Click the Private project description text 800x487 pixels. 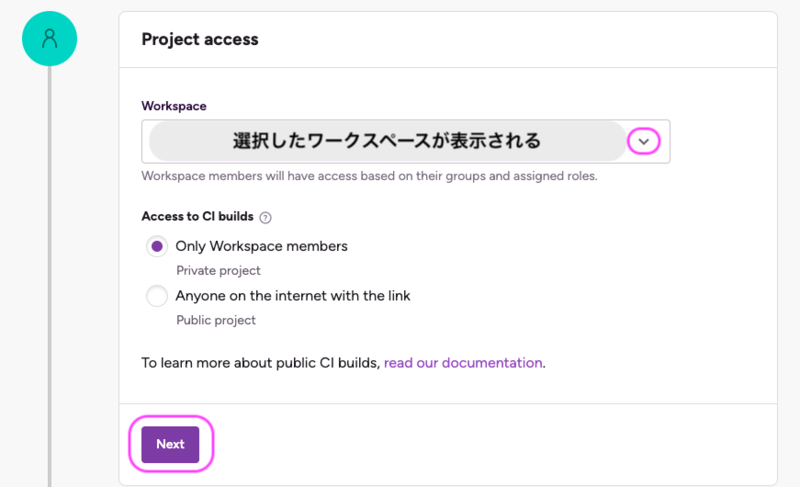coord(218,270)
